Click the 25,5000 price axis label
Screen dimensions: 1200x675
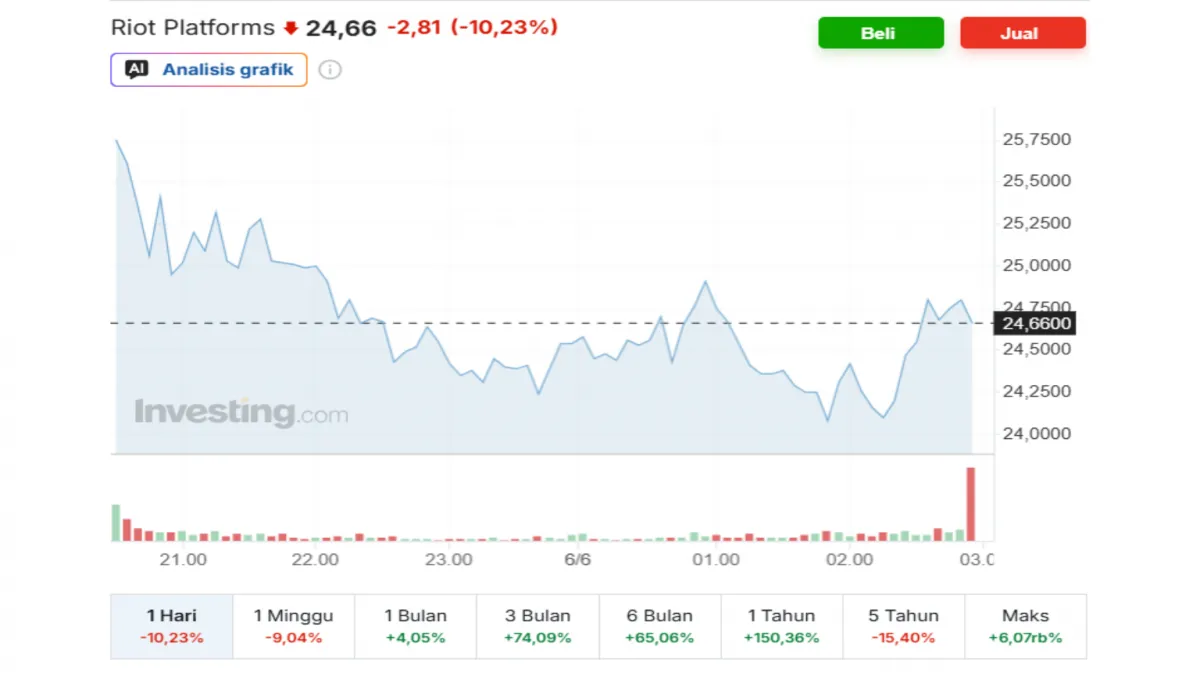click(1036, 181)
